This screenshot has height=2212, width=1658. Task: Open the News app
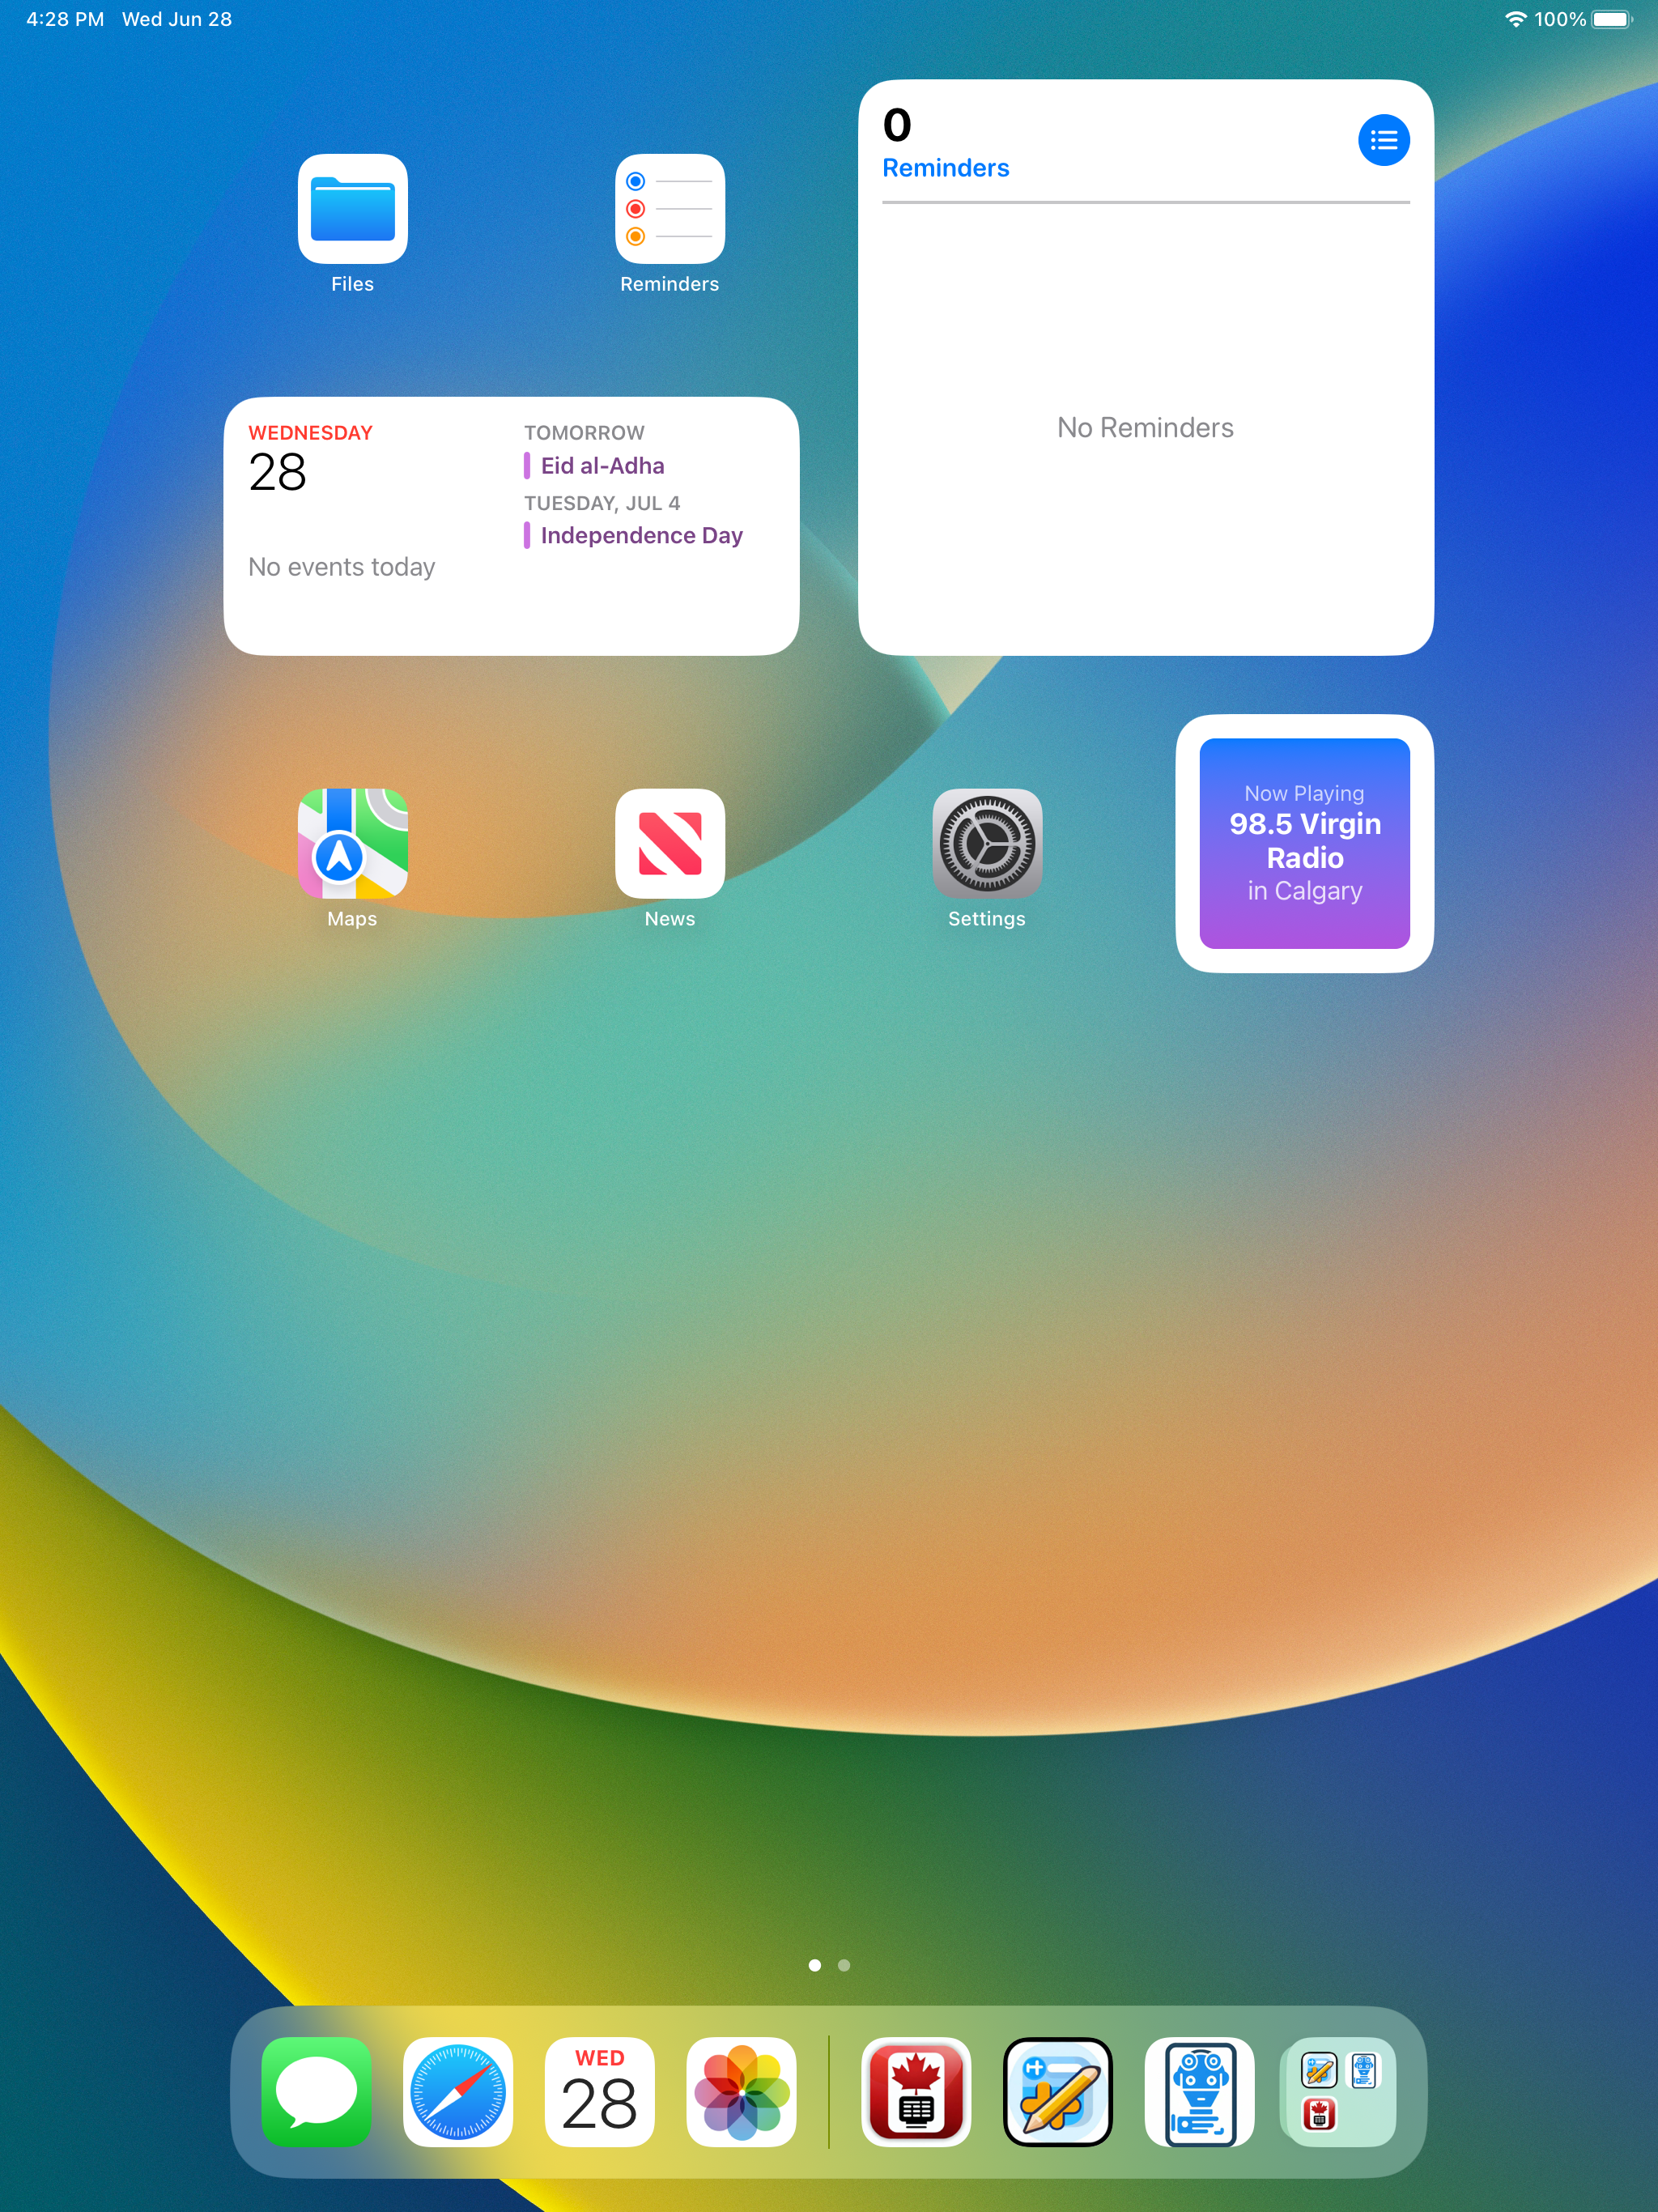[x=669, y=843]
